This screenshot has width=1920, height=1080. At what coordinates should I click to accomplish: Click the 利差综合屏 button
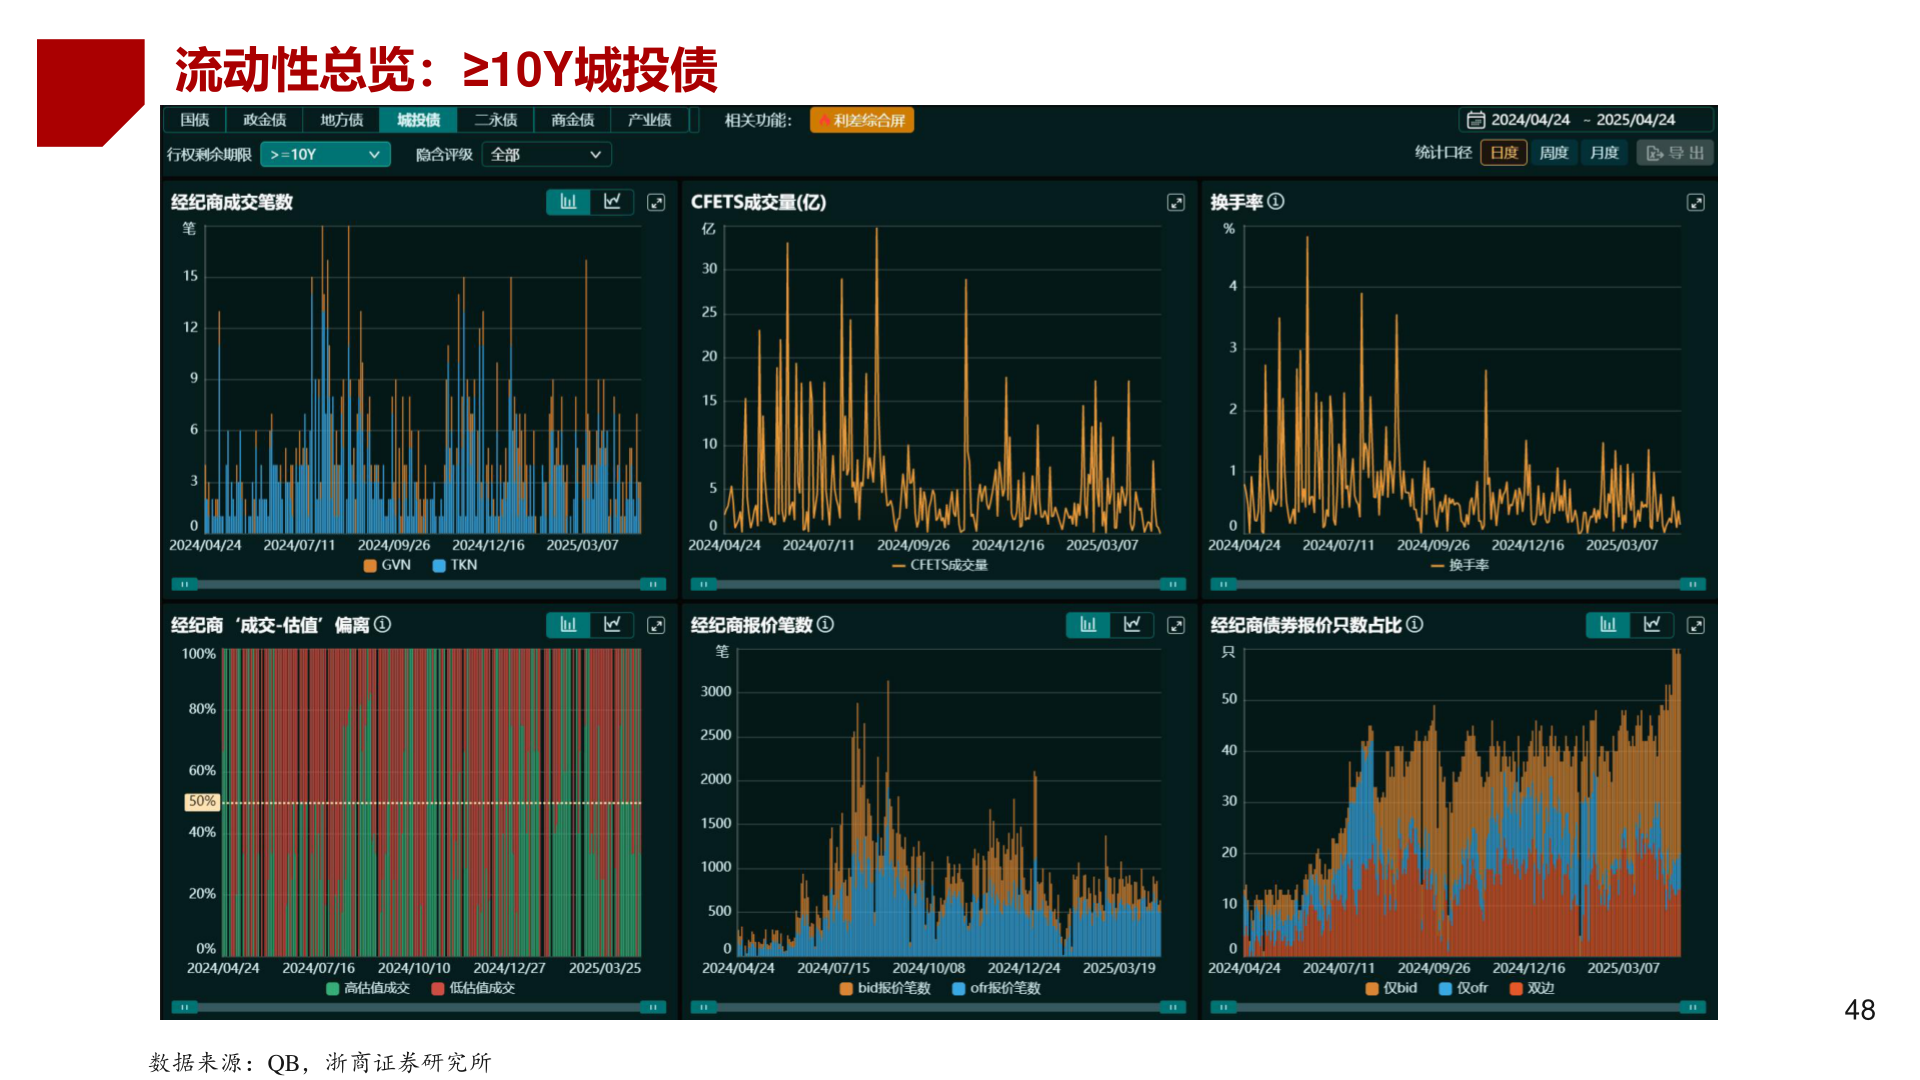pyautogui.click(x=862, y=121)
